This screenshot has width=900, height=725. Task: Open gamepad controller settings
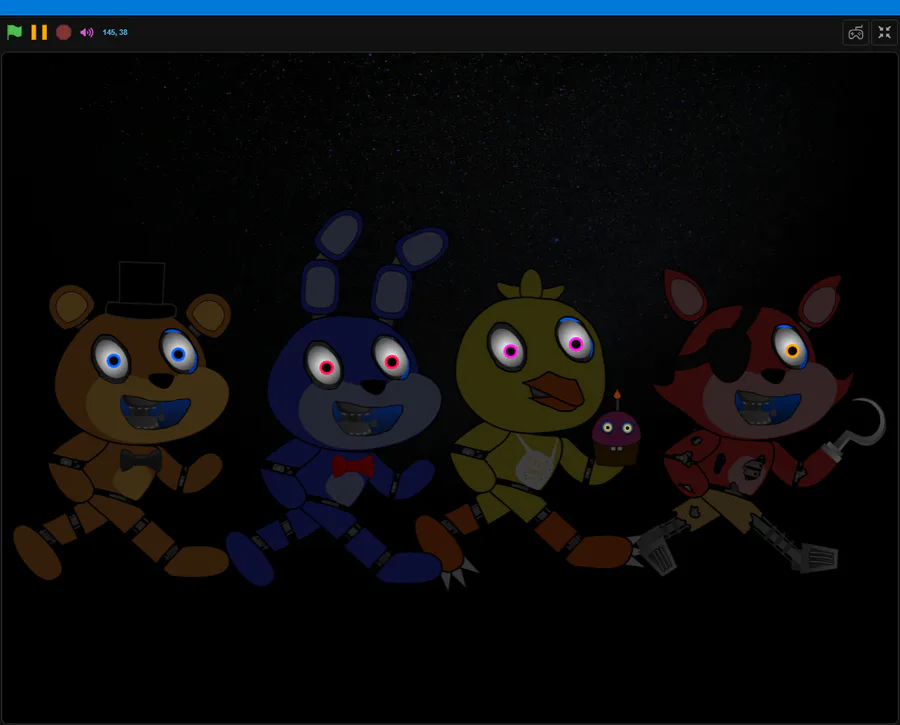[855, 32]
